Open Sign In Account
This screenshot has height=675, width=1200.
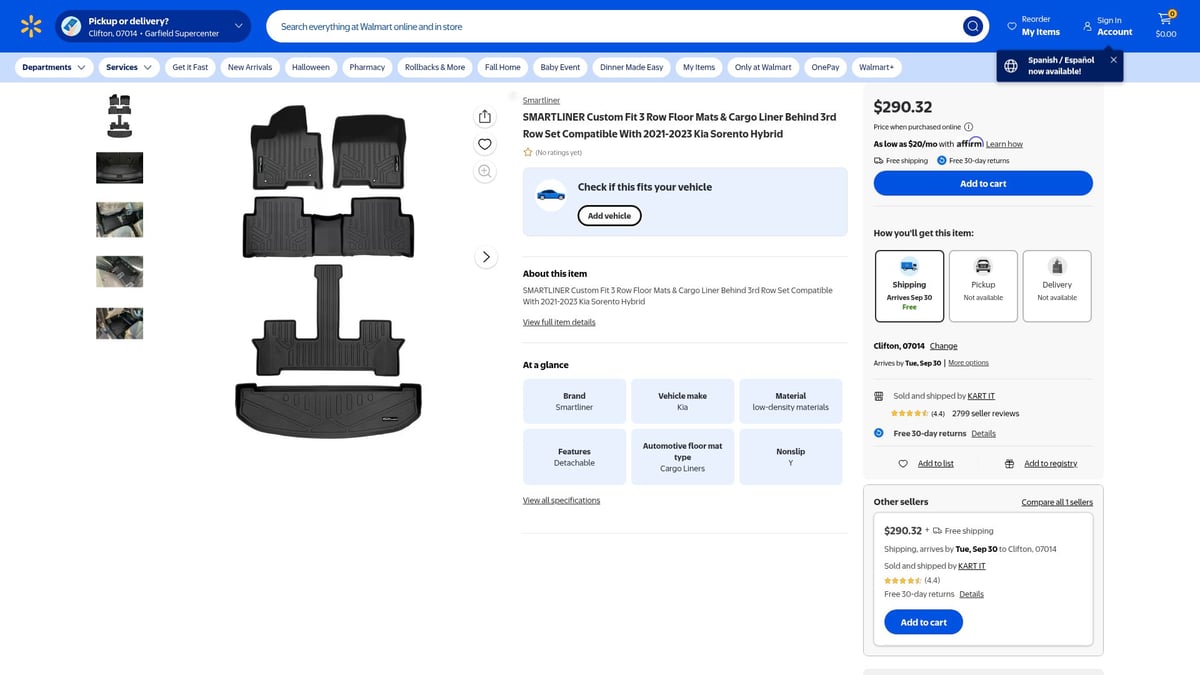[1108, 26]
